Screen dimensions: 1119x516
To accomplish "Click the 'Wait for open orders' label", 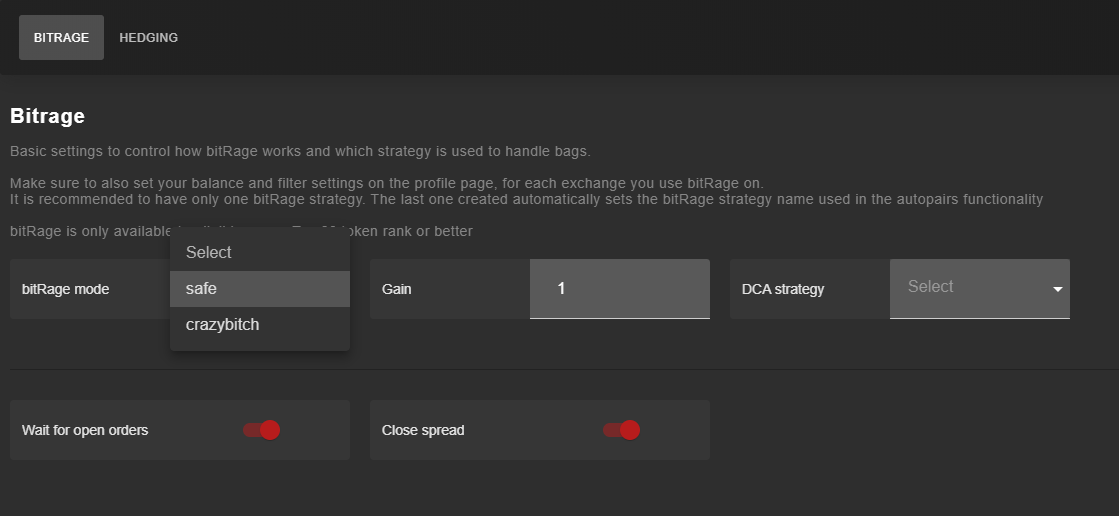I will pos(85,430).
